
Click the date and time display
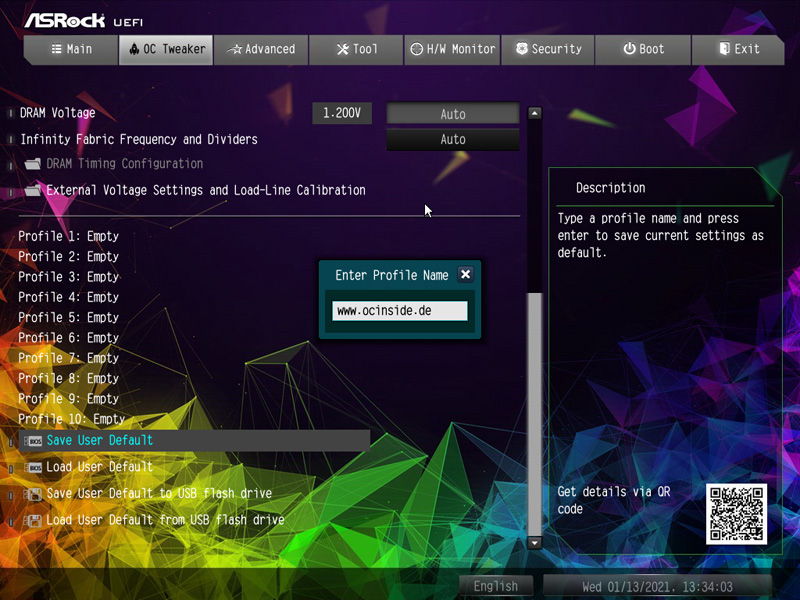pyautogui.click(x=657, y=587)
